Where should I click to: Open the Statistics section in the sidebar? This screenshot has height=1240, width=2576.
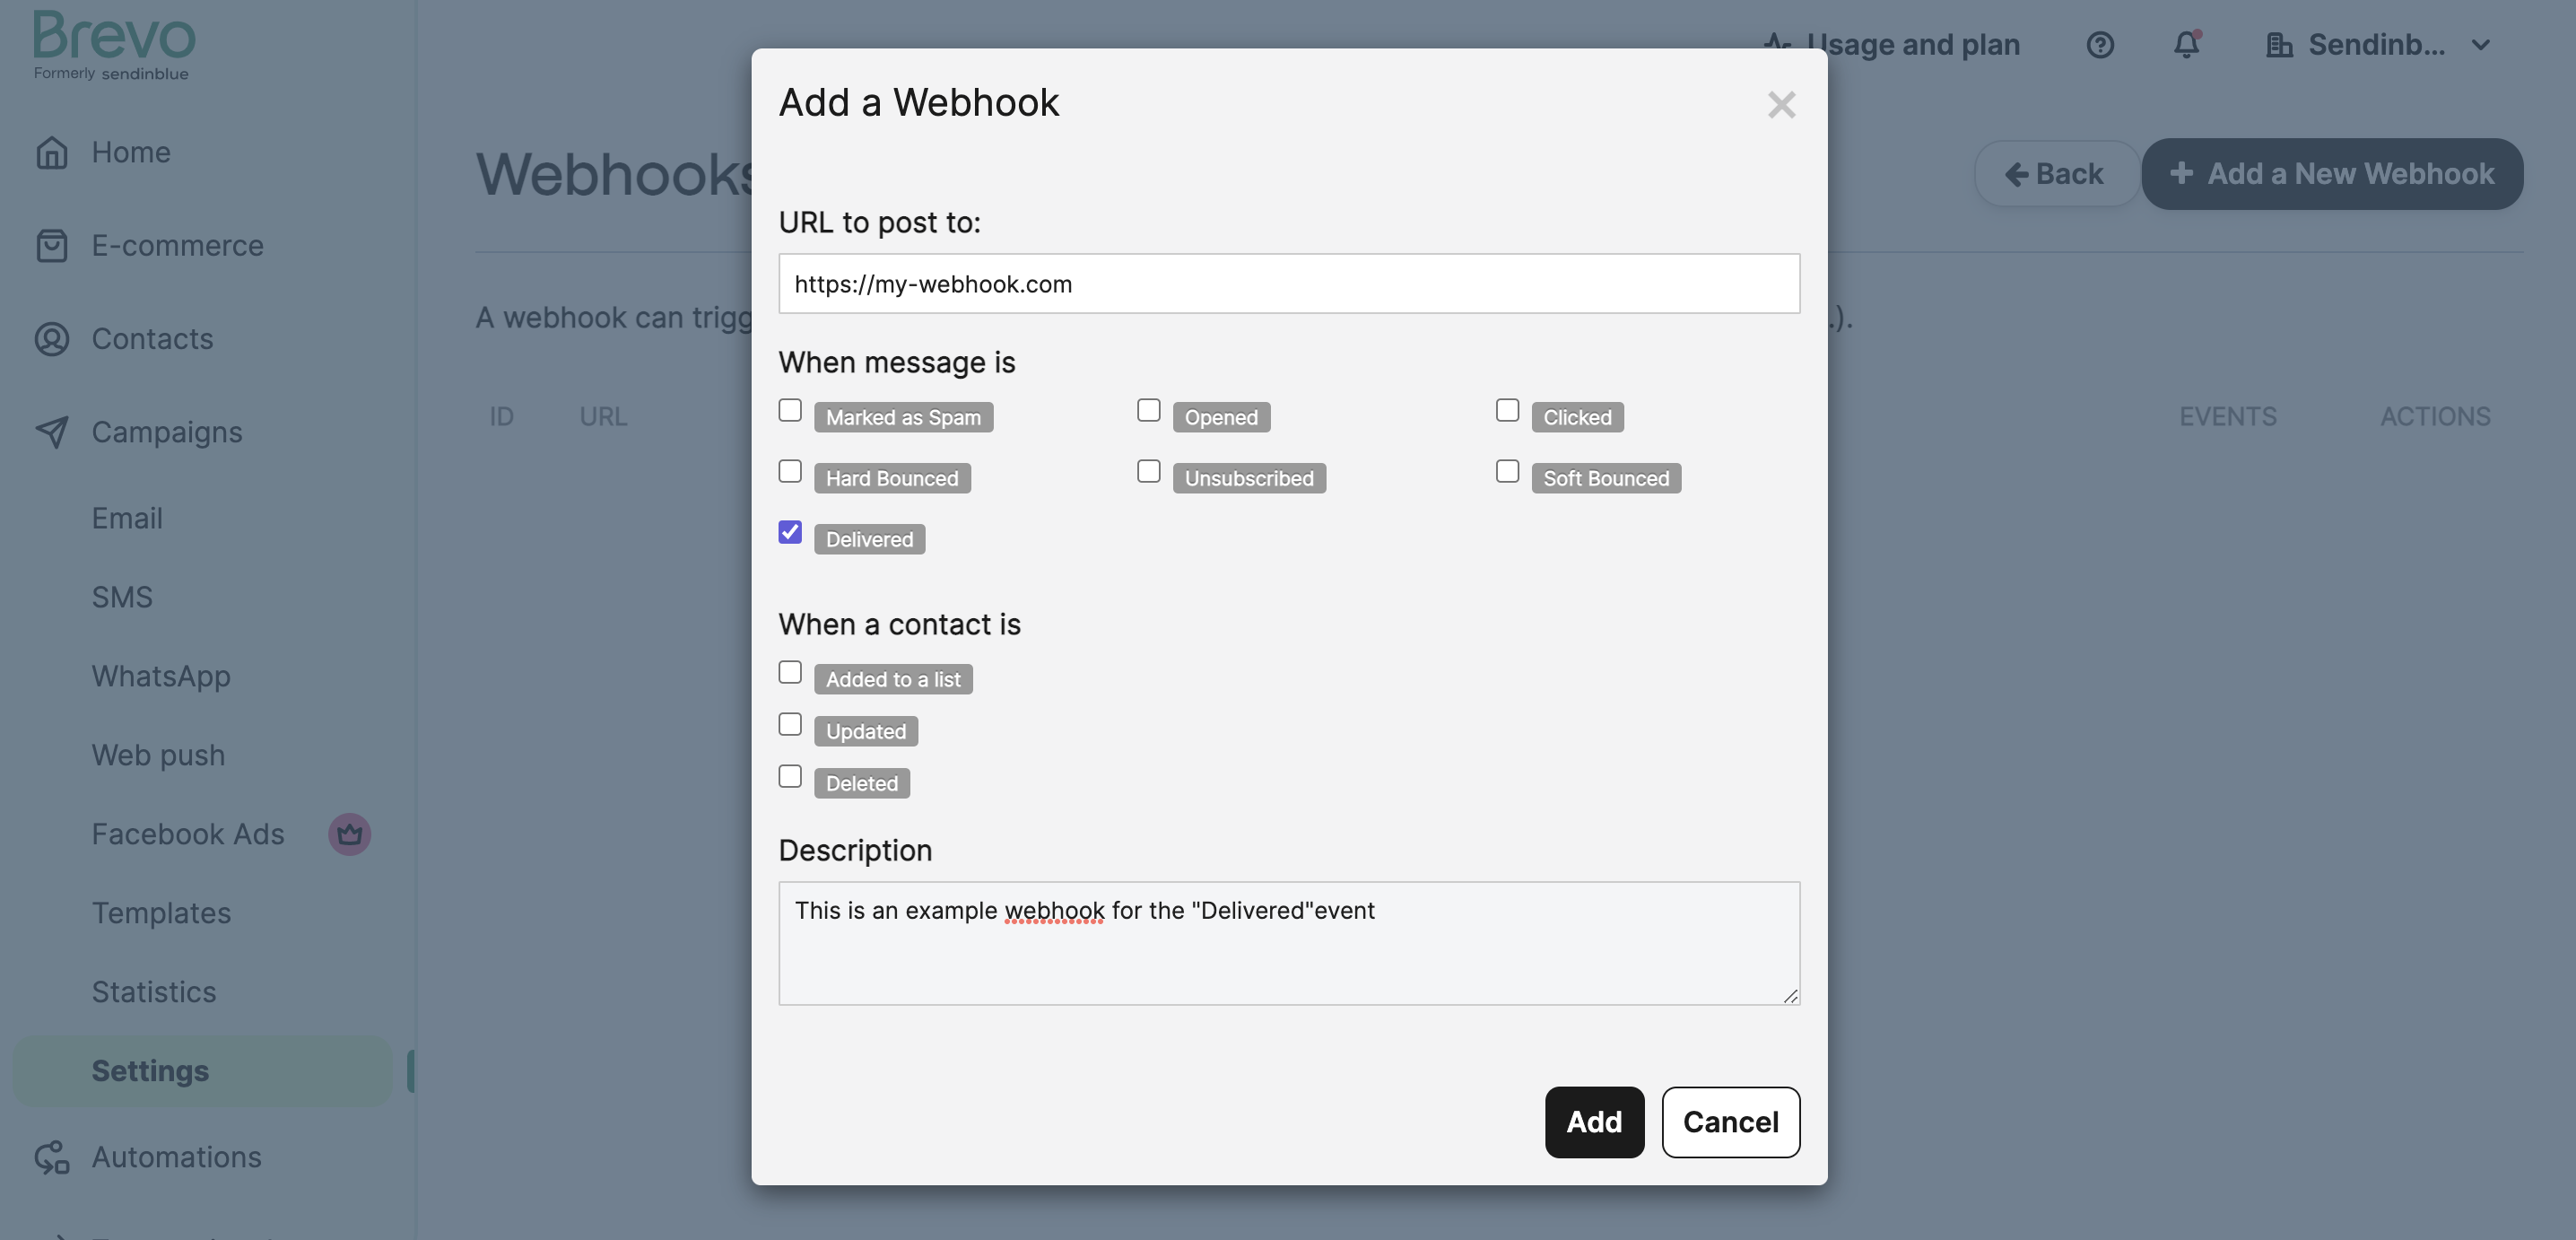click(154, 991)
